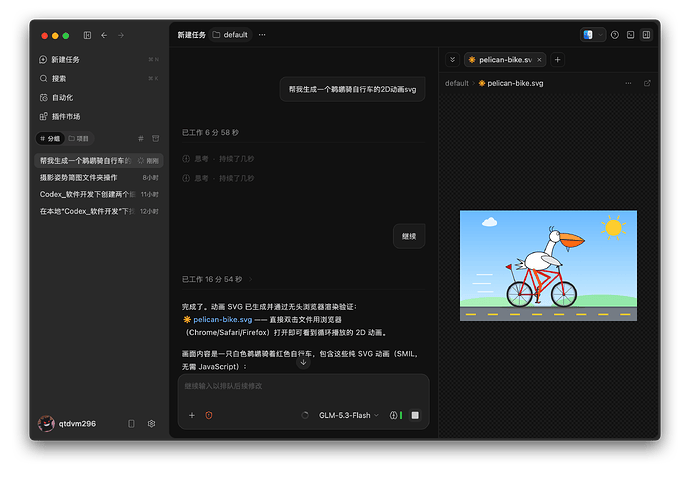Switch to the 分组 view toggle
690x479 pixels.
coord(50,139)
